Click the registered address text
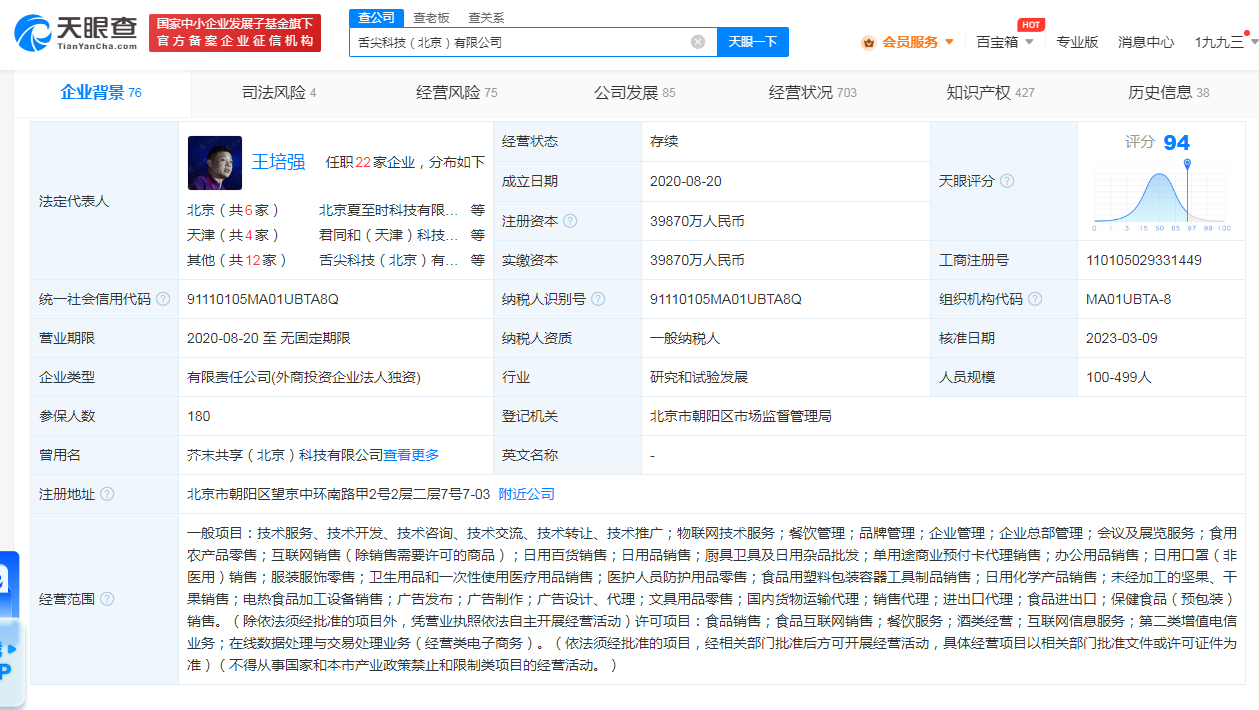This screenshot has width=1259, height=710. tap(339, 494)
